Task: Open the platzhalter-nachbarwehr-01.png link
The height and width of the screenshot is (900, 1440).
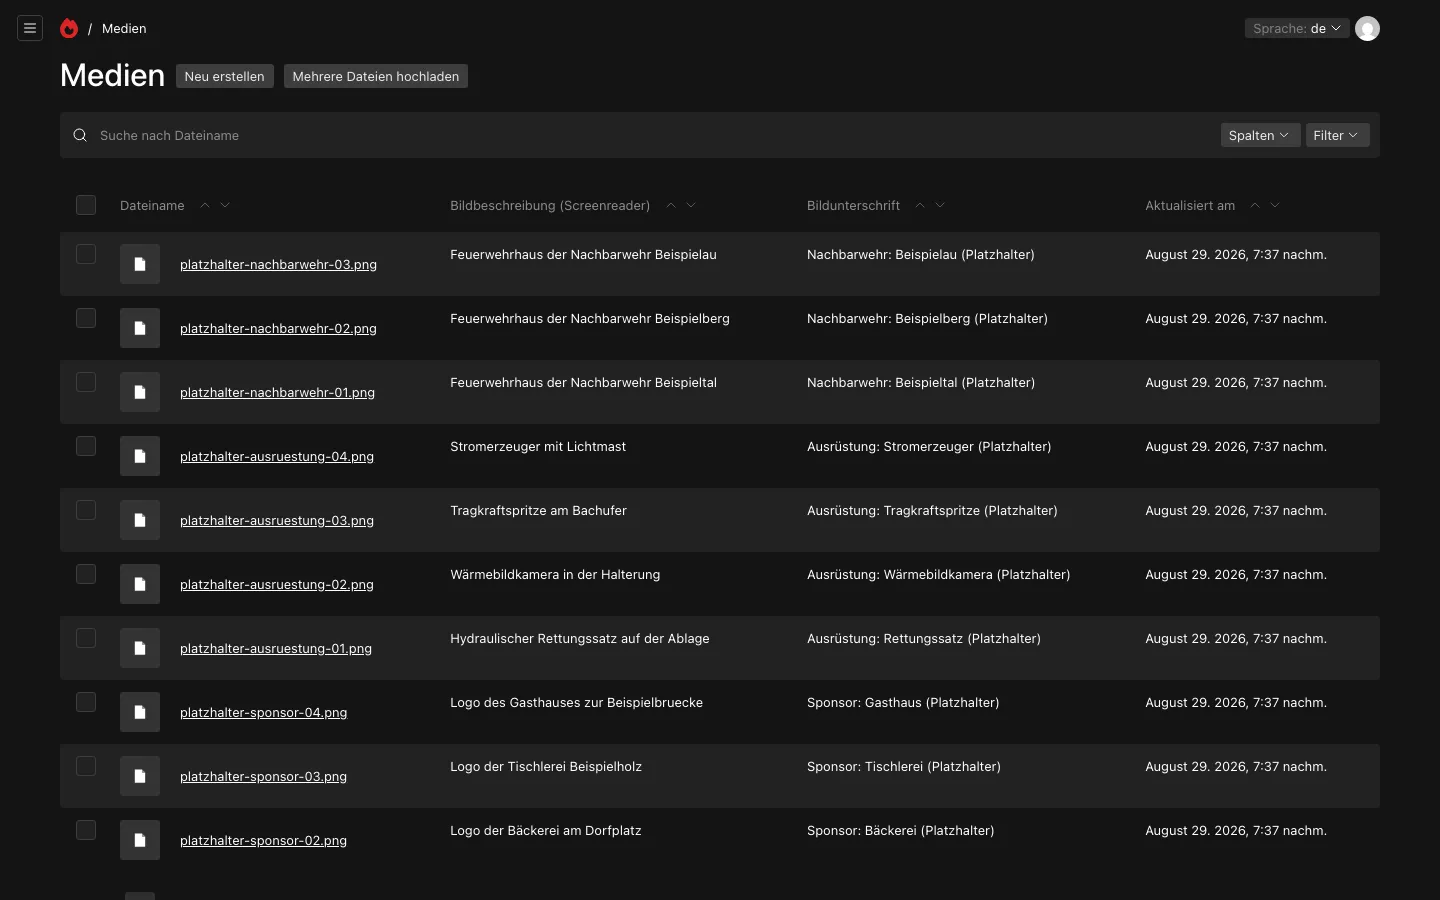Action: tap(277, 393)
